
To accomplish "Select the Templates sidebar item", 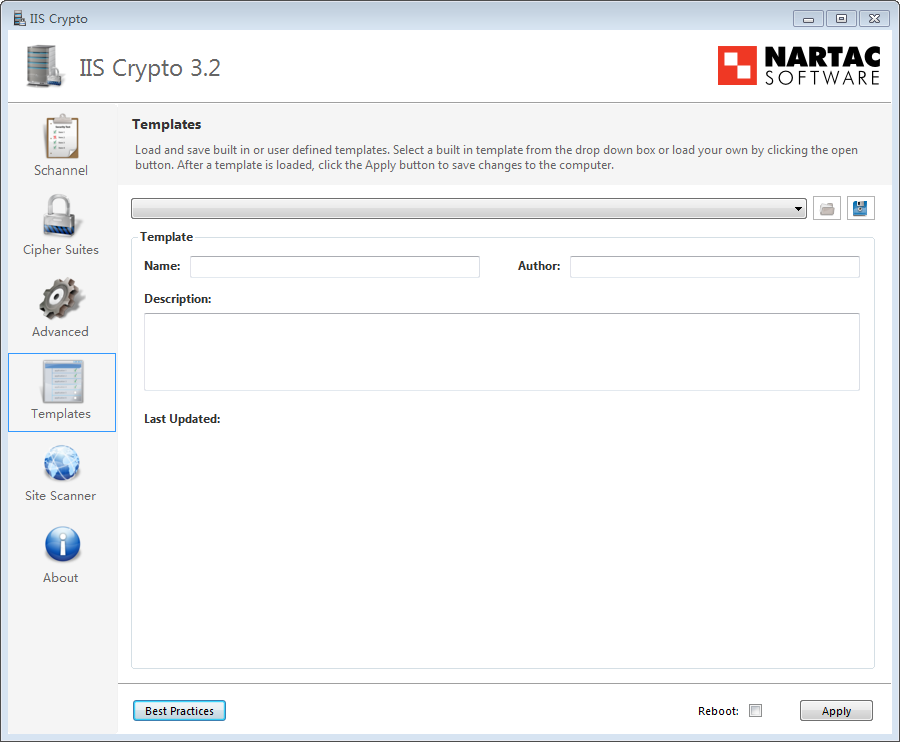I will 61,392.
